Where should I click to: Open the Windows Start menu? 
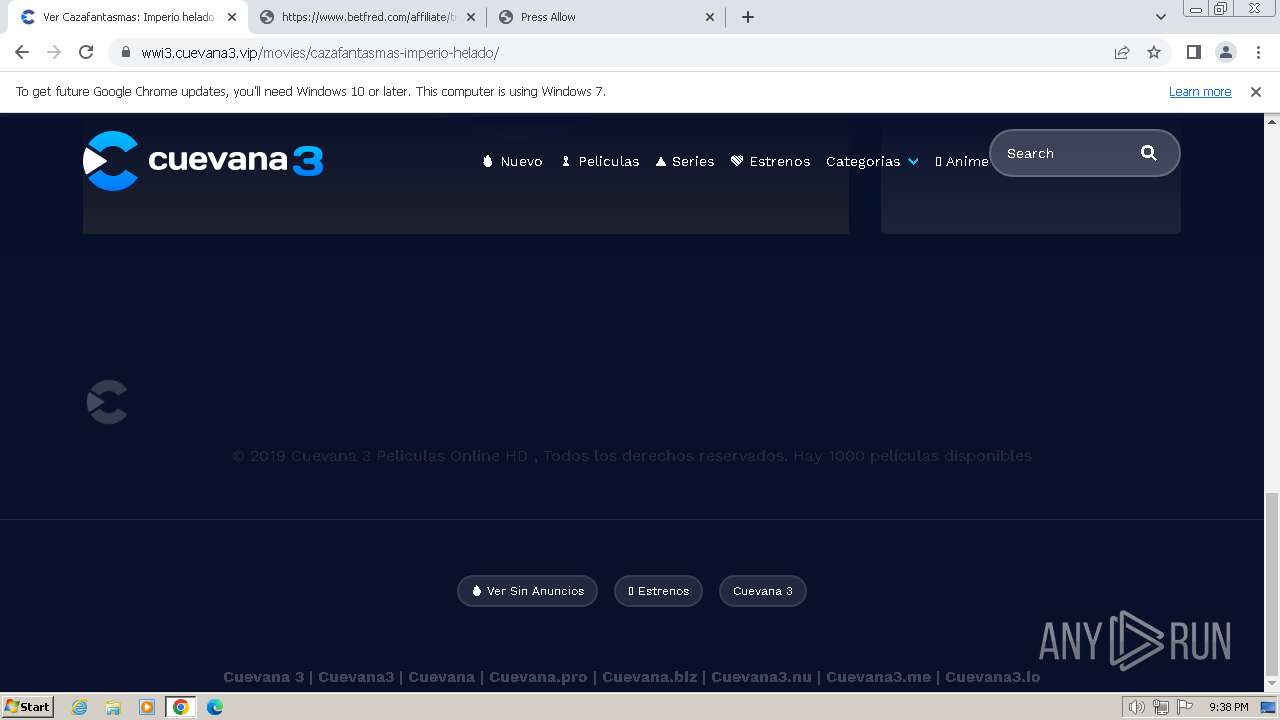[x=27, y=706]
